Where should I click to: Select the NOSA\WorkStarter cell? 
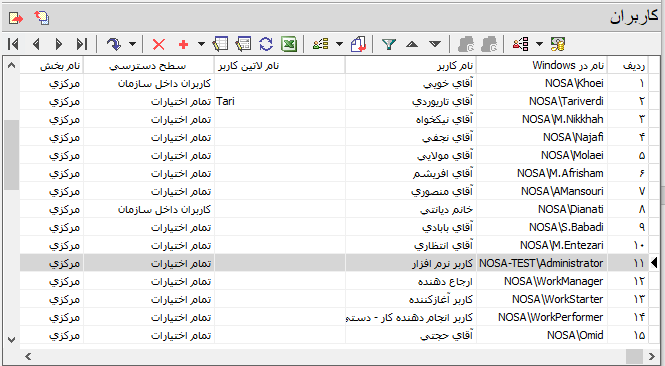(542, 299)
